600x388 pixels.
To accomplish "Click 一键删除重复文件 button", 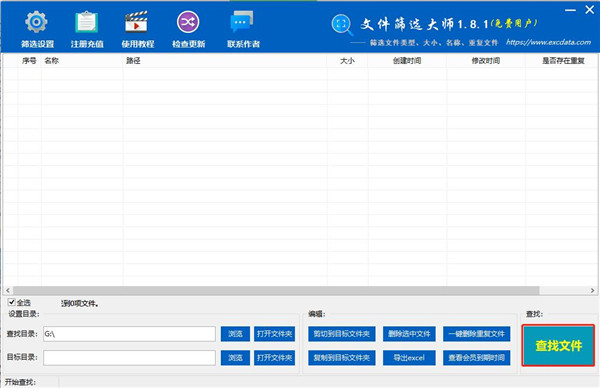I will (477, 334).
